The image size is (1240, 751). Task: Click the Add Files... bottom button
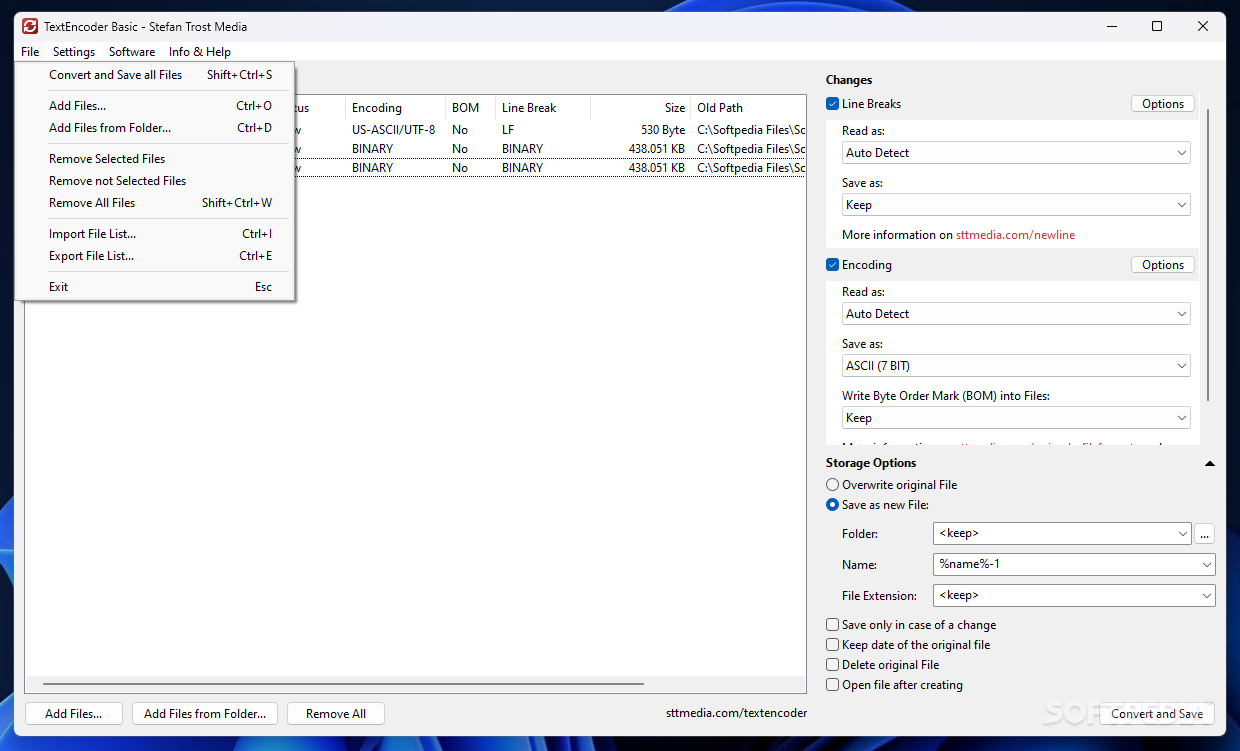(x=74, y=714)
